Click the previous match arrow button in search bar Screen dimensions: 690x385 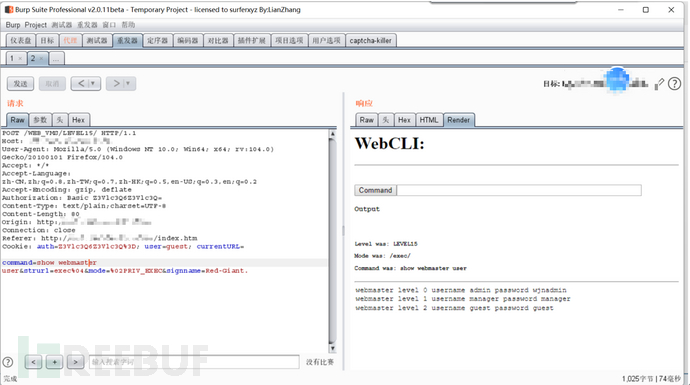pos(33,362)
